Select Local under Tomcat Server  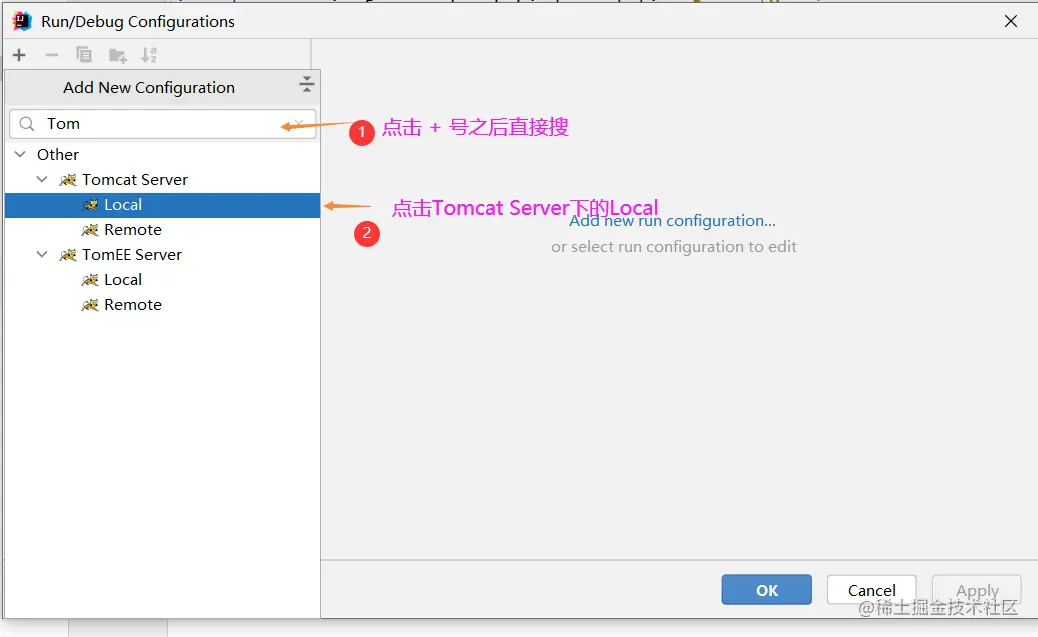[162, 205]
